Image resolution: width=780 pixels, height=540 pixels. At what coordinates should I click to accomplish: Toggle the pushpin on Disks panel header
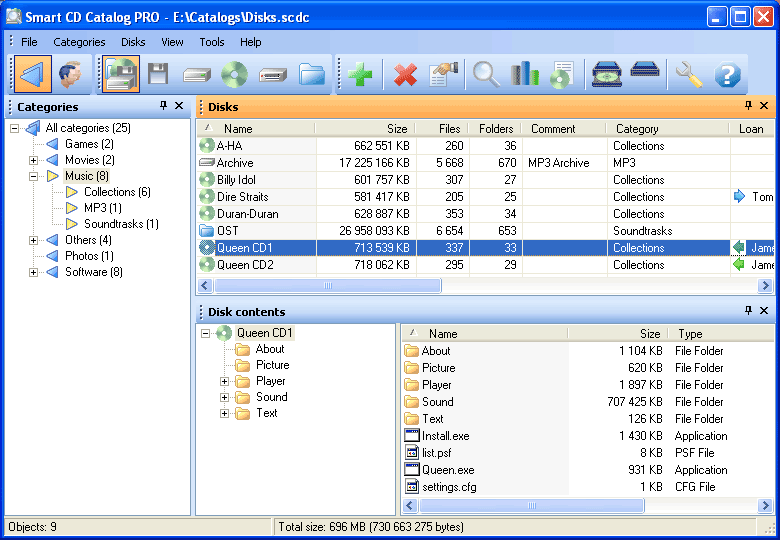pyautogui.click(x=747, y=106)
